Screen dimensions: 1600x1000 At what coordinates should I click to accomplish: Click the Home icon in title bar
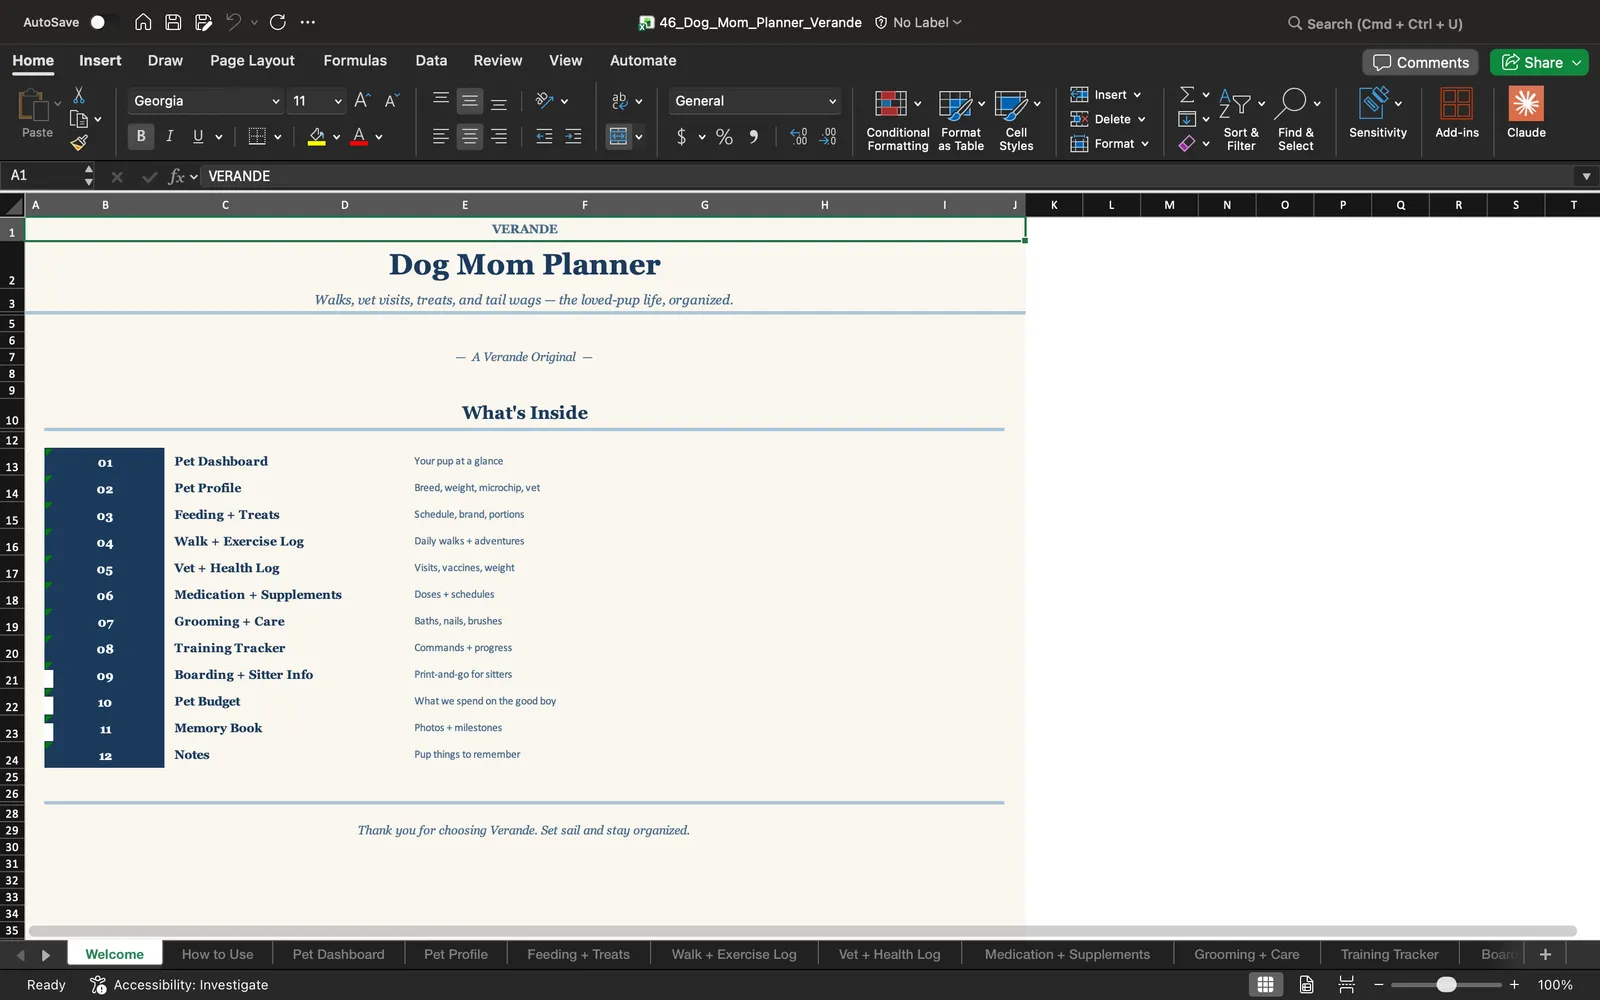[x=143, y=22]
